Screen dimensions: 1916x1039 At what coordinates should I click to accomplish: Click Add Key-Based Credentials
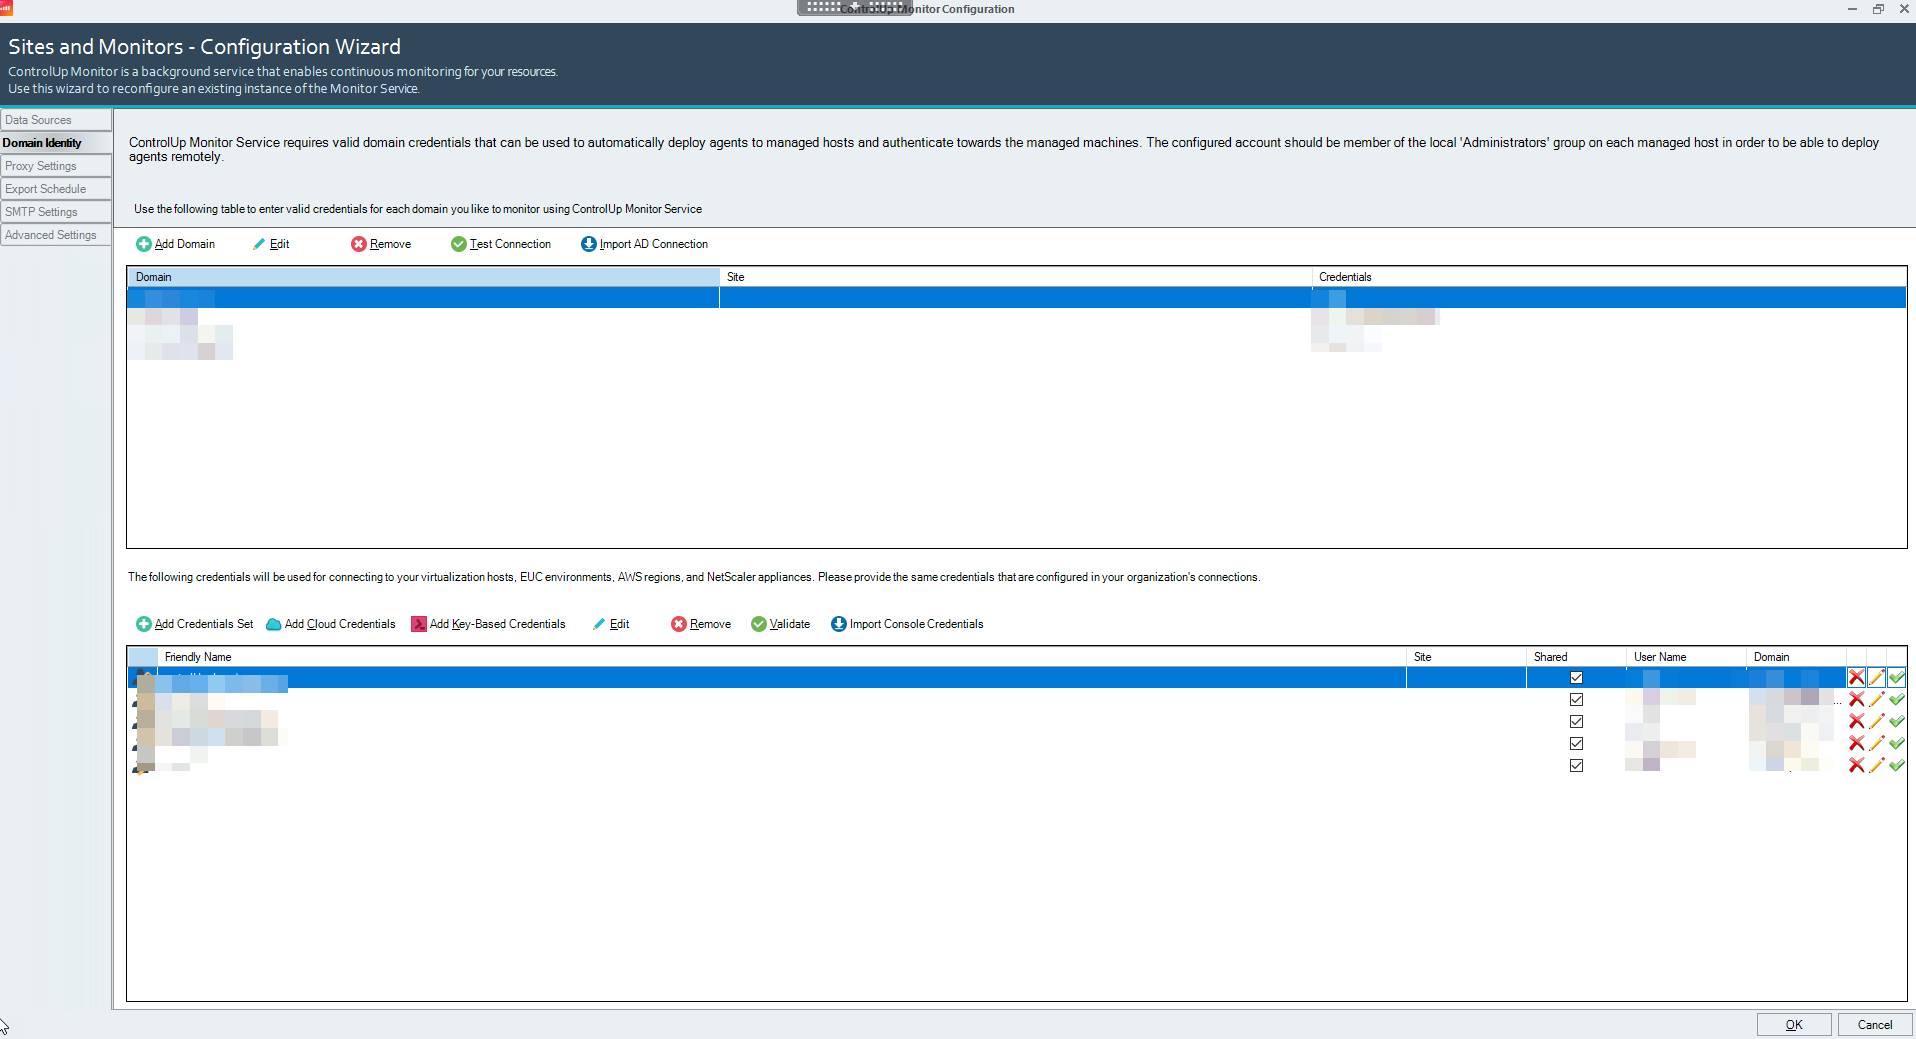[x=489, y=624]
